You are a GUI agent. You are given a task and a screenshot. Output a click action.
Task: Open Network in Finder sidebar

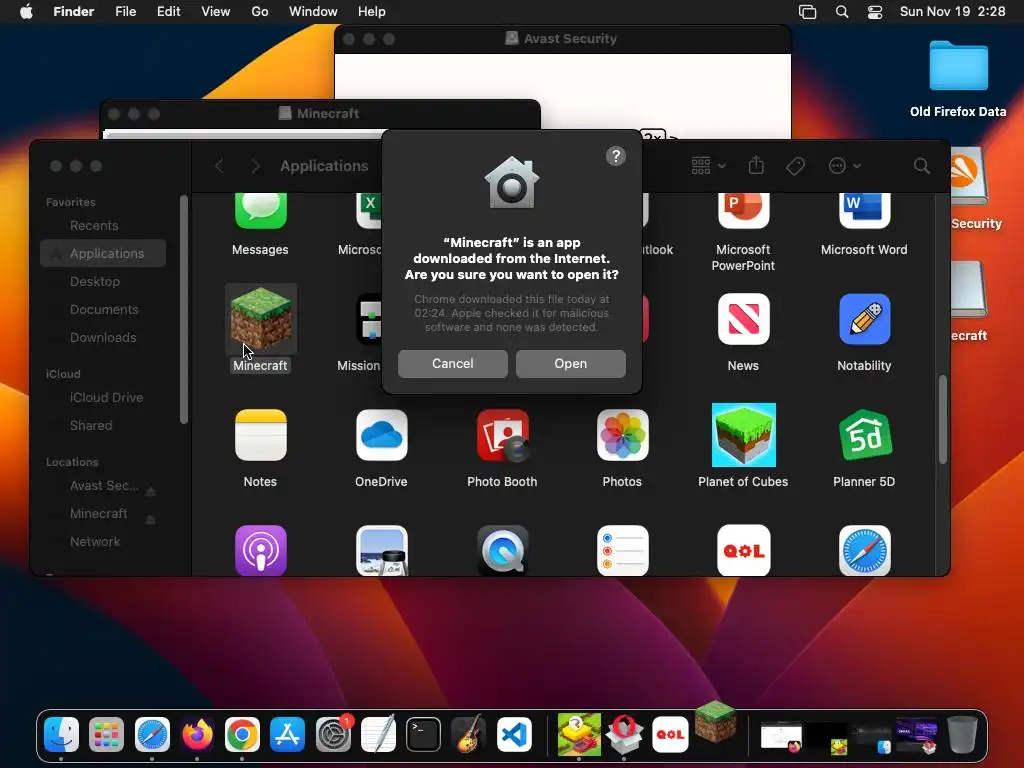click(95, 541)
